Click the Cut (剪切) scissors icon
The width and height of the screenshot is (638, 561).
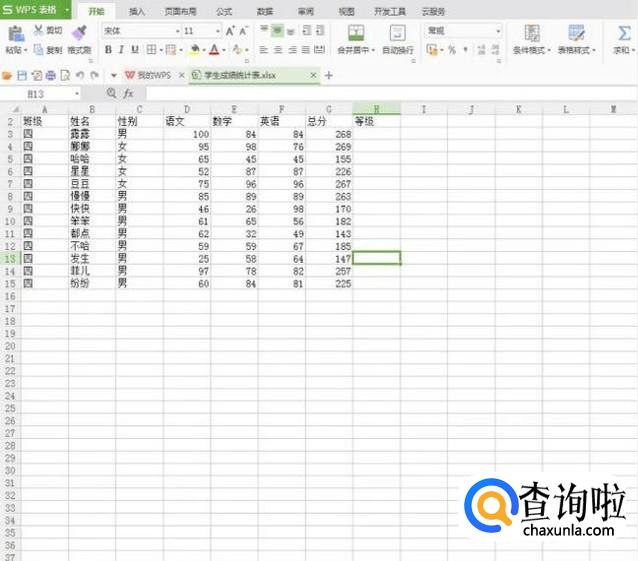pos(38,30)
